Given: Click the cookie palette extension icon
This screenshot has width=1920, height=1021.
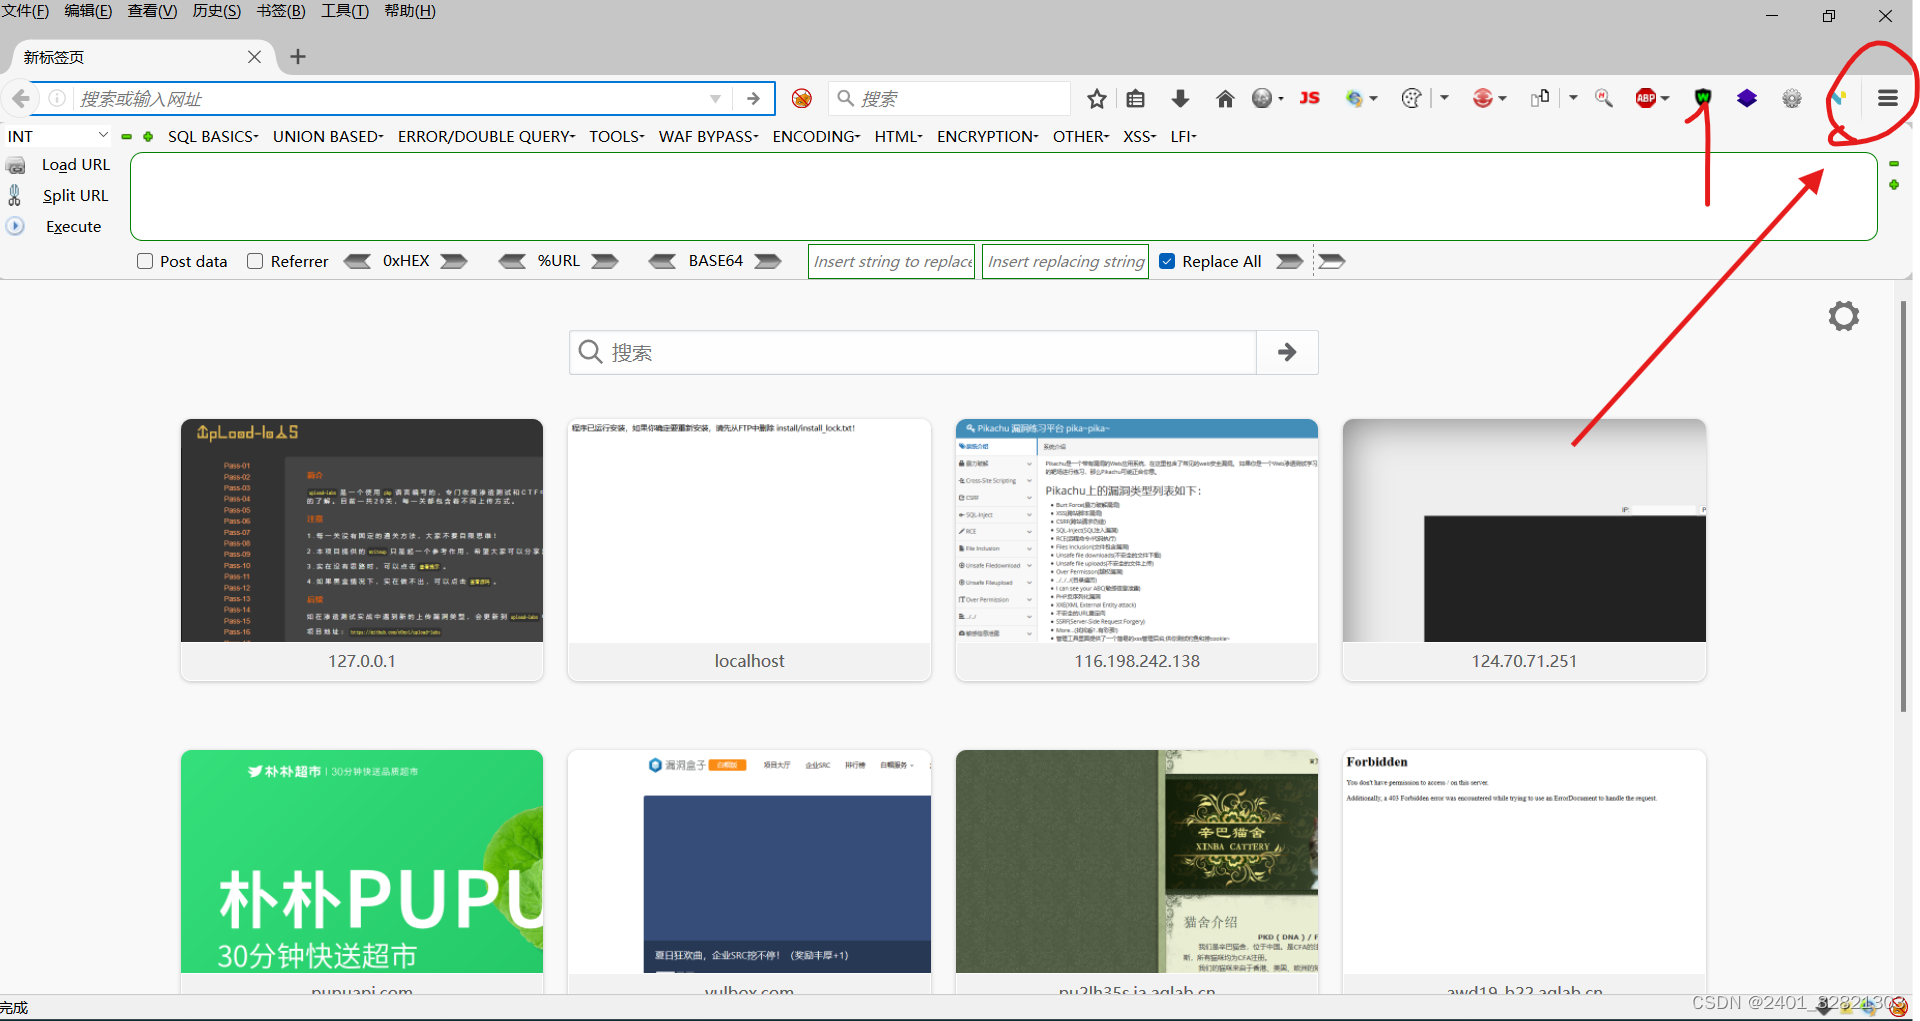Looking at the screenshot, I should point(1411,98).
